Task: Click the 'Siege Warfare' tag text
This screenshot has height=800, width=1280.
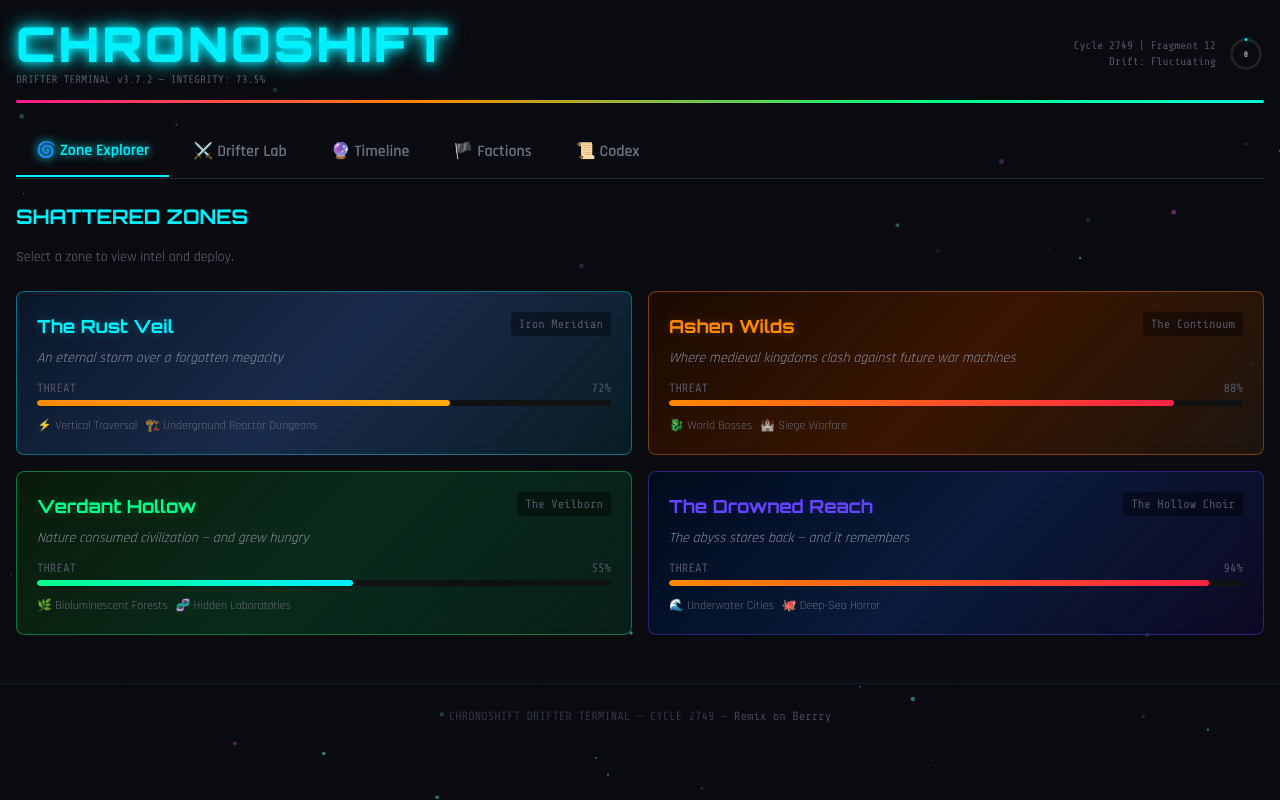Action: point(812,425)
